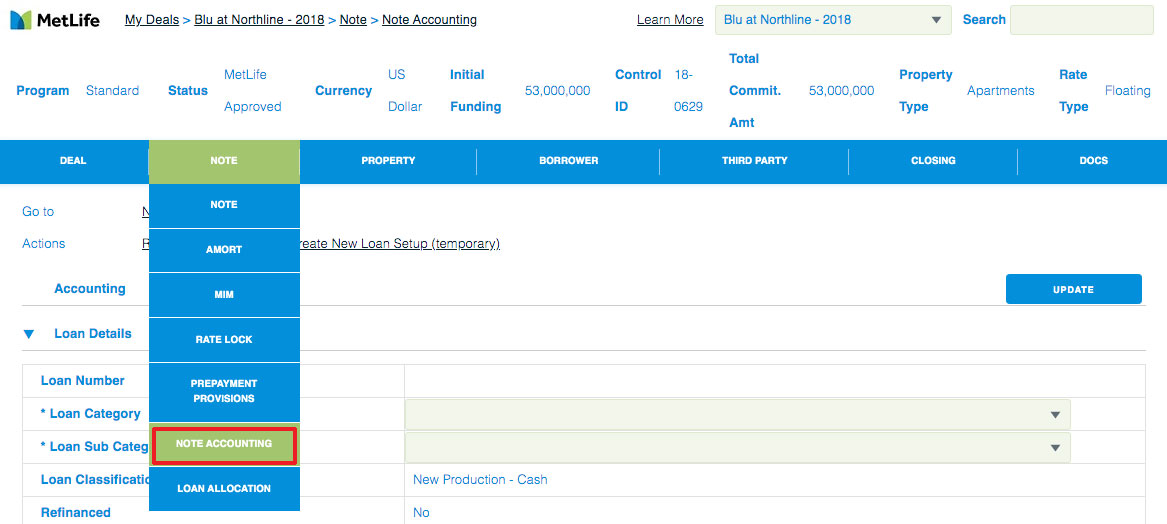Select MIM in the Note submenu

point(224,295)
